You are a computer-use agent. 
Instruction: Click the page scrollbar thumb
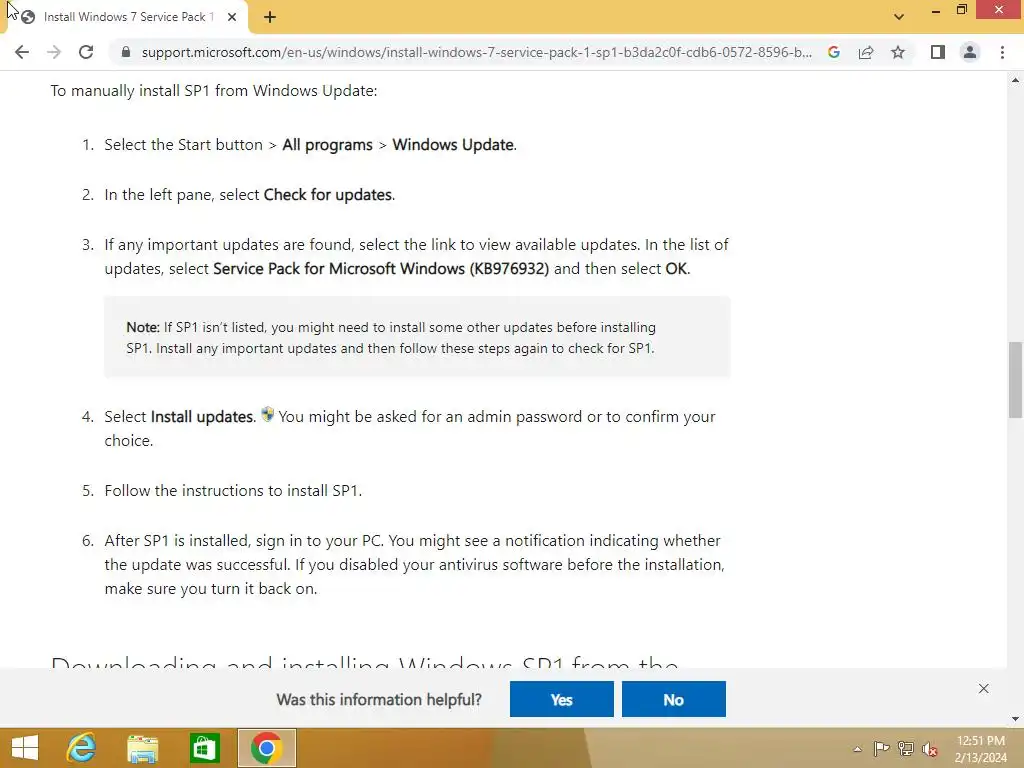1015,380
